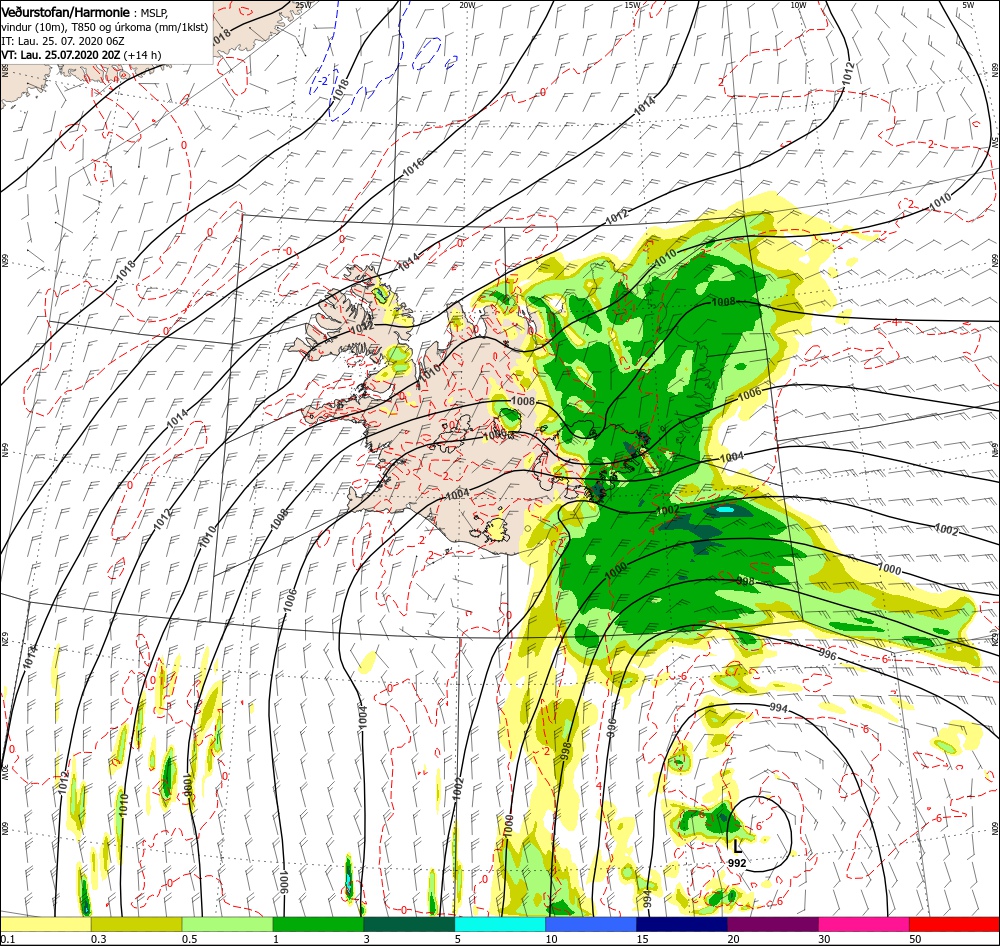Click the '20W' longitude label at top

point(467,5)
